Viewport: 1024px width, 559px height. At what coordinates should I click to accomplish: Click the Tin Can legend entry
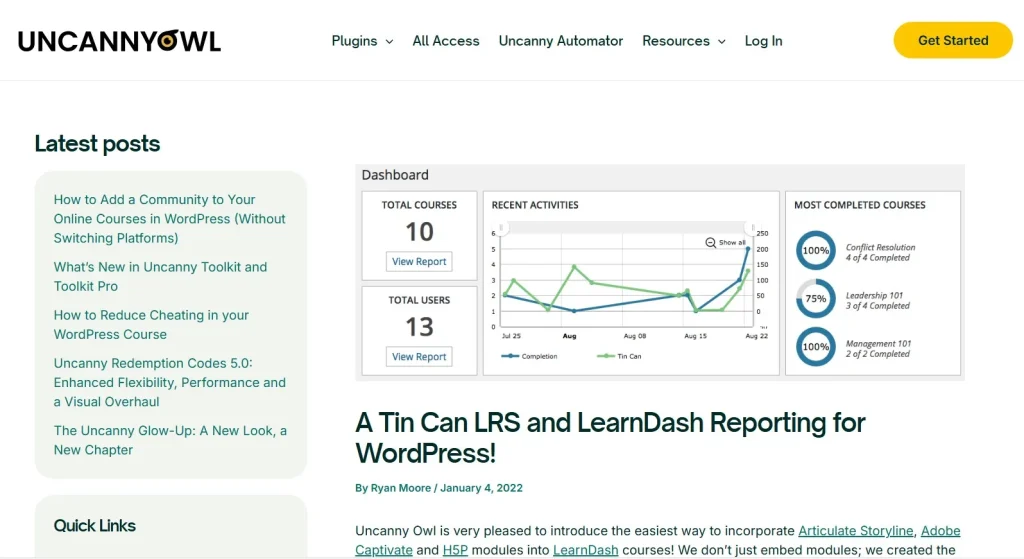(x=619, y=356)
